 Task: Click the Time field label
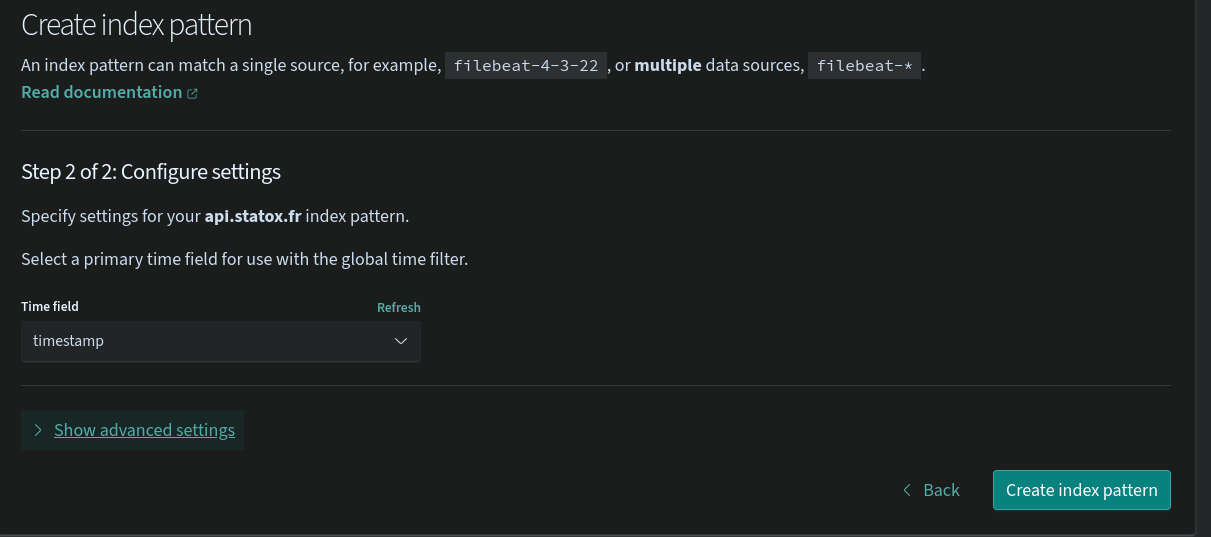(50, 307)
